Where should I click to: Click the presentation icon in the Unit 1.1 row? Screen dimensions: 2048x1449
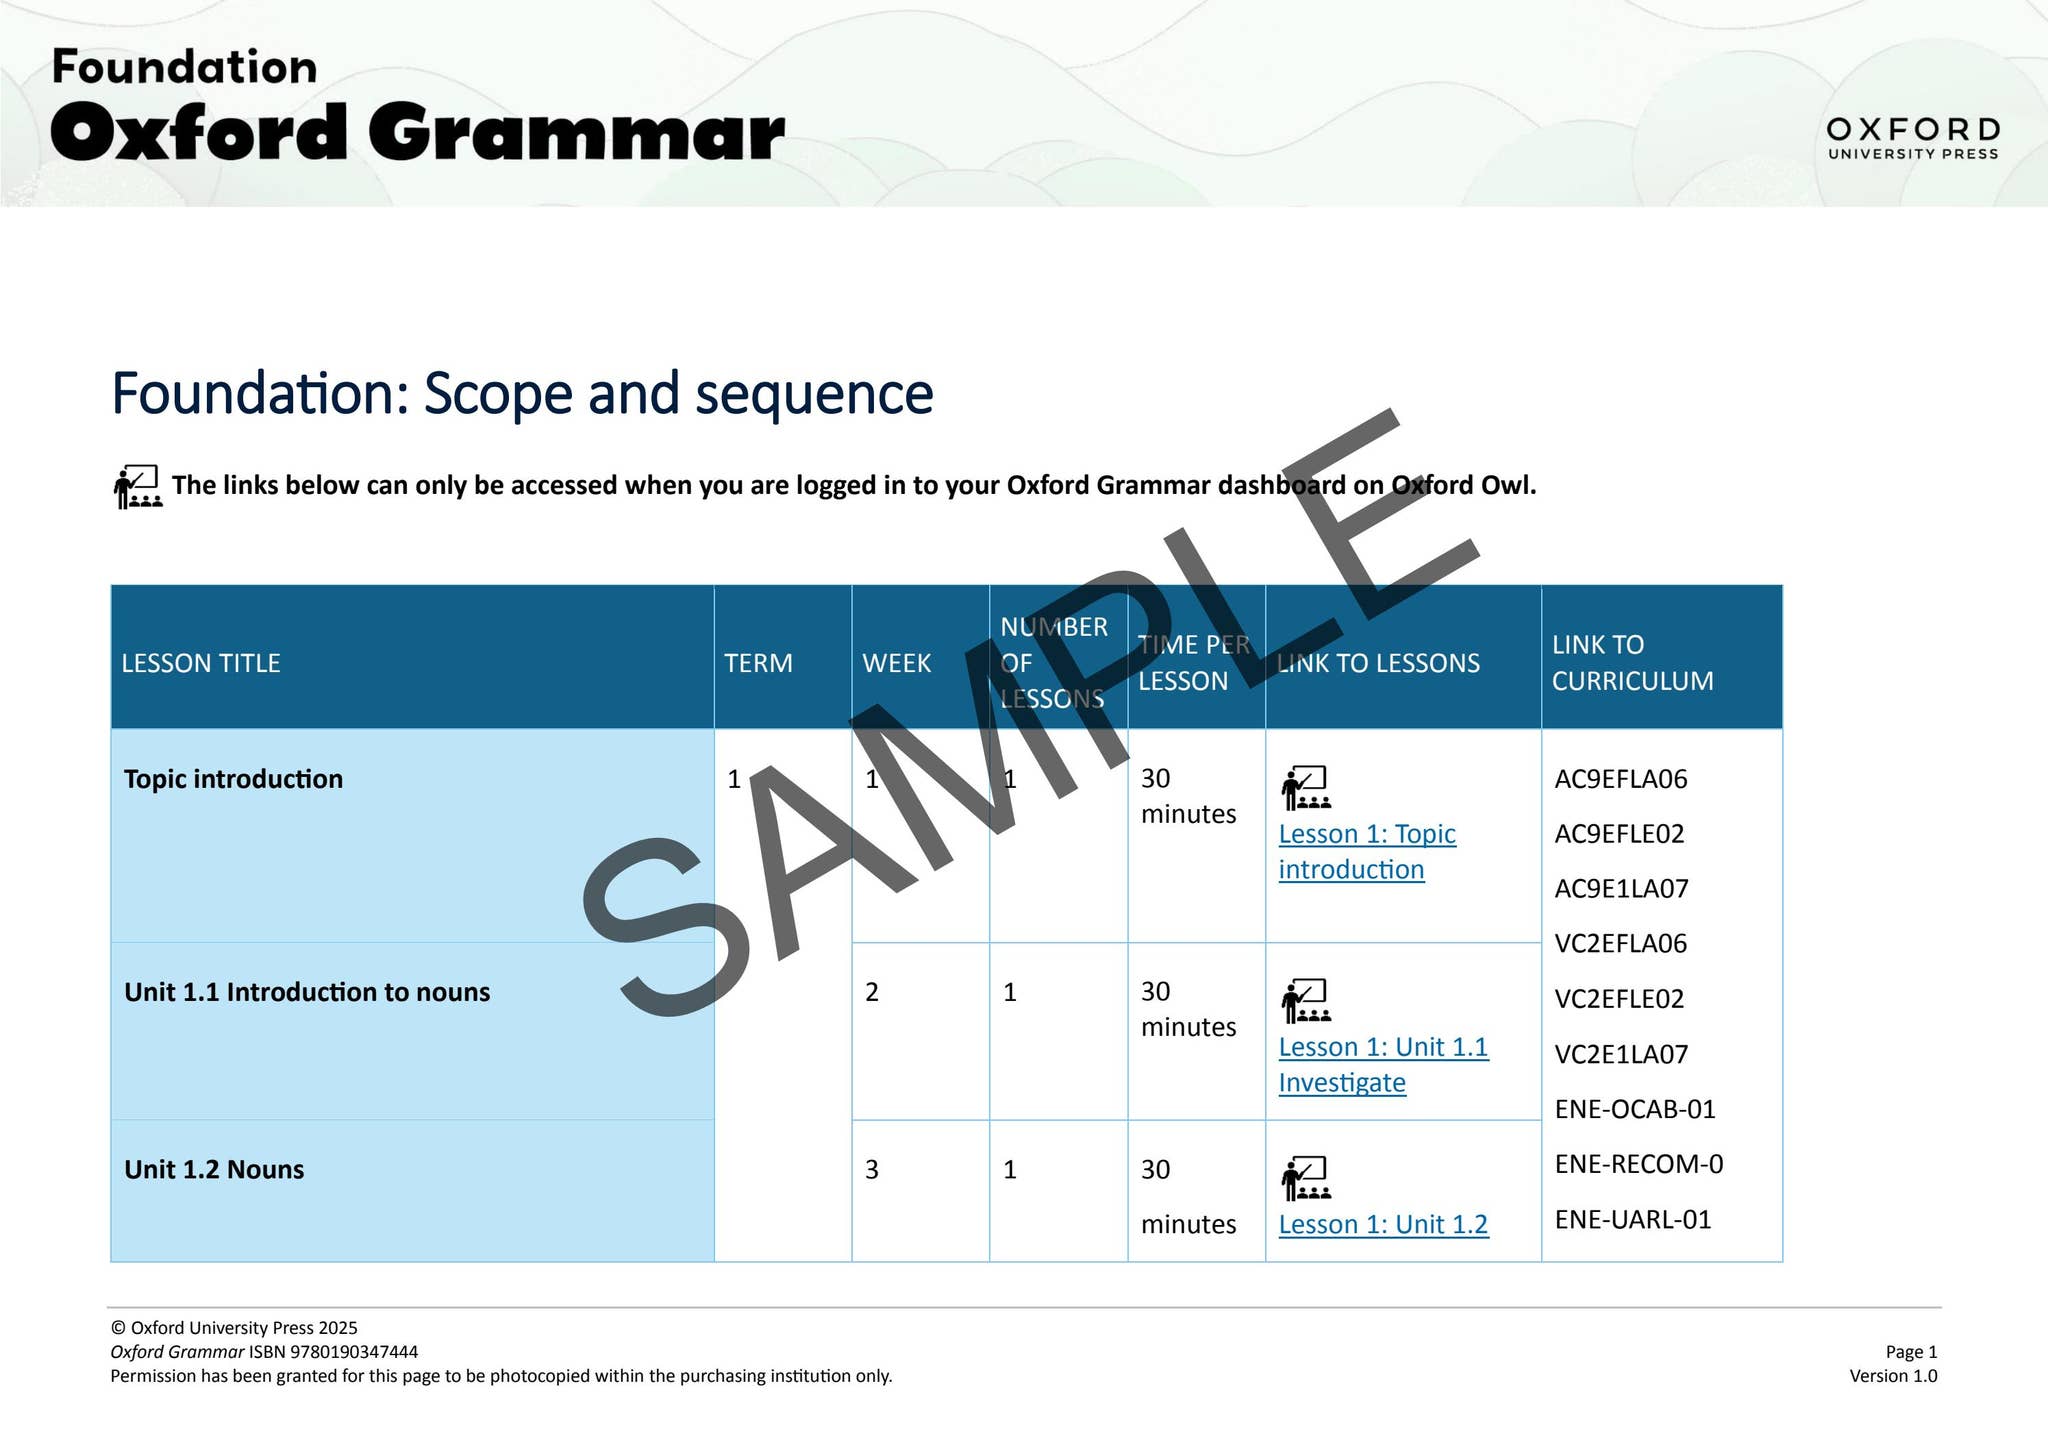point(1305,1000)
